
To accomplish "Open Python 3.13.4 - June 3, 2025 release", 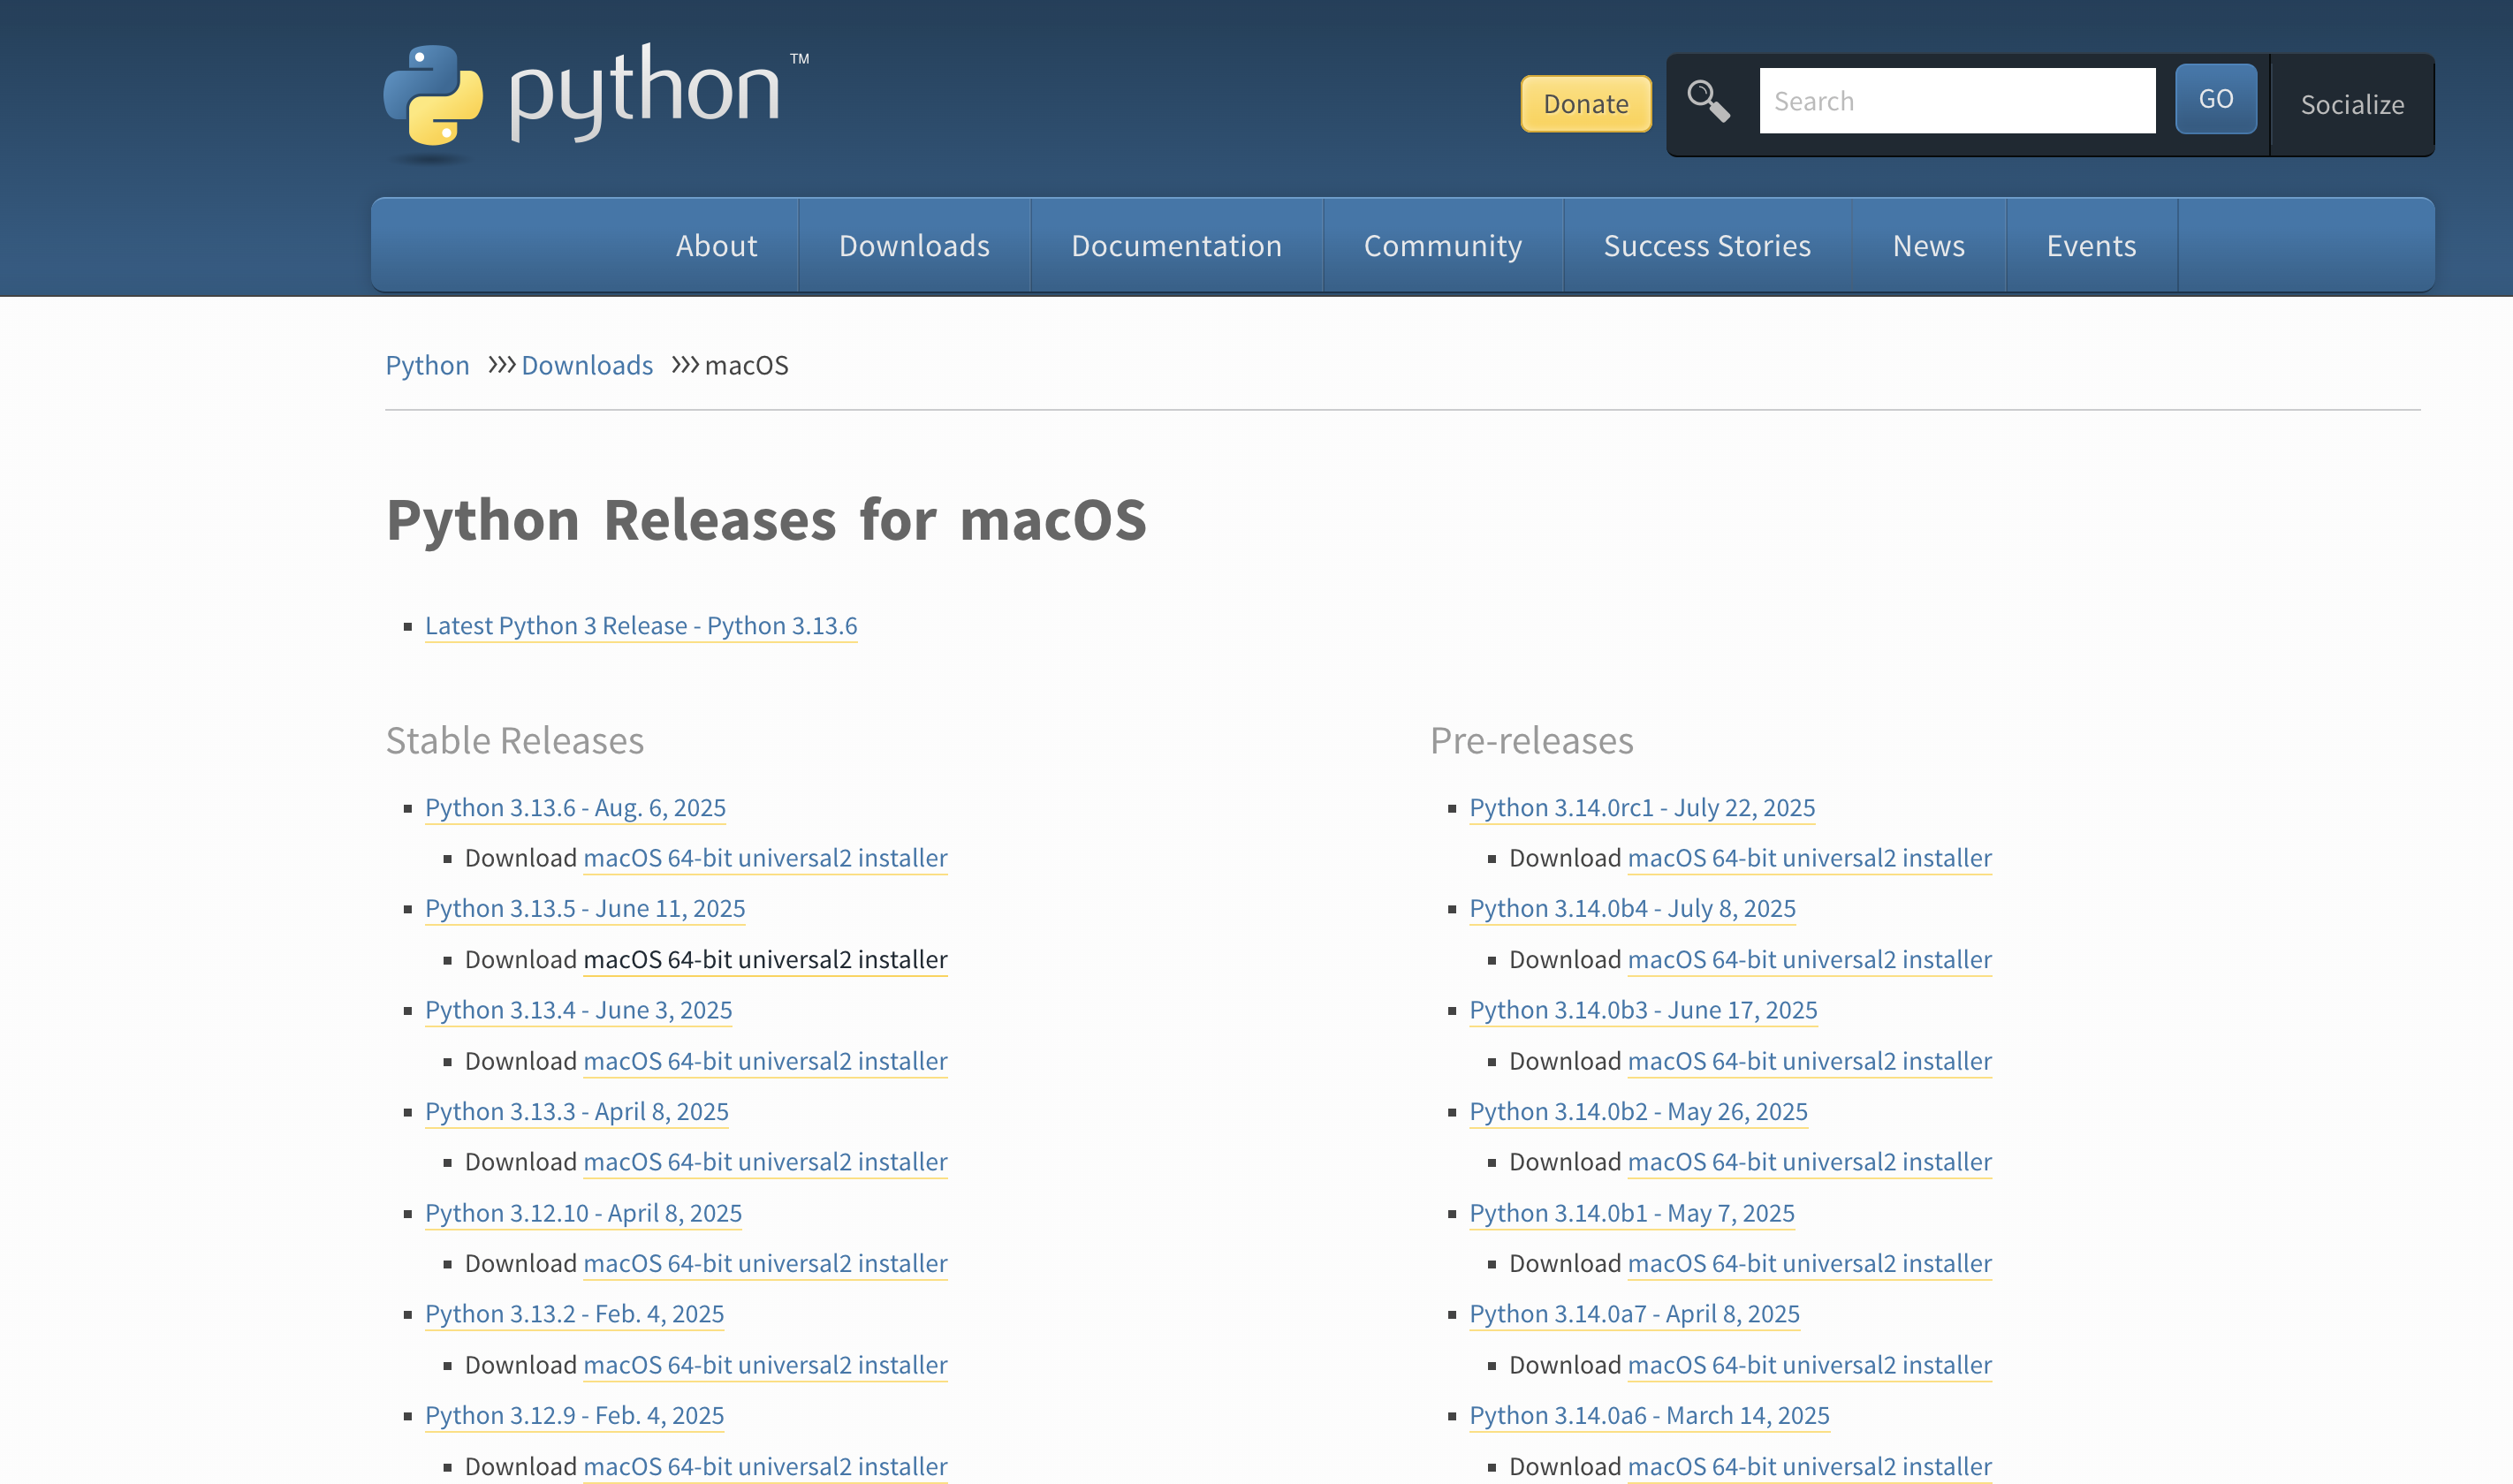I will point(578,1010).
